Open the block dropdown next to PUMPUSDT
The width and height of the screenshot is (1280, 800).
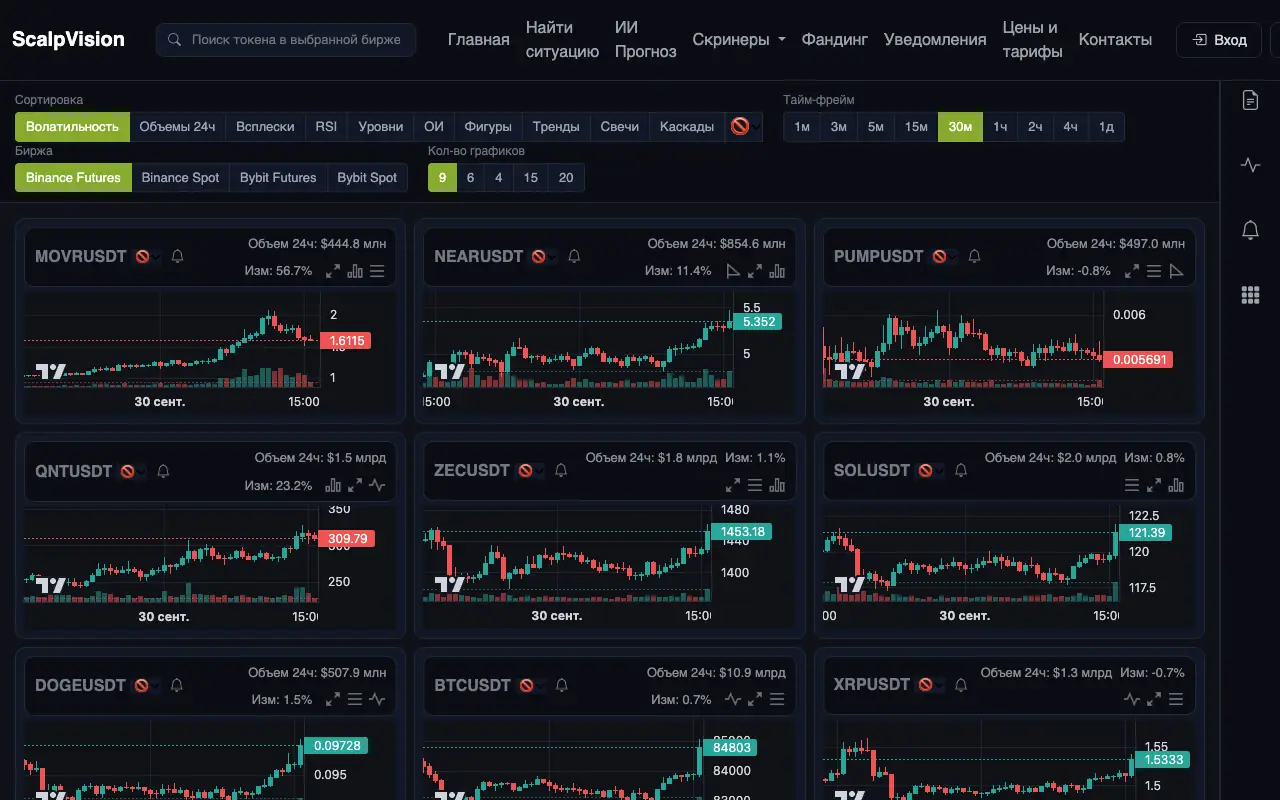pyautogui.click(x=944, y=256)
